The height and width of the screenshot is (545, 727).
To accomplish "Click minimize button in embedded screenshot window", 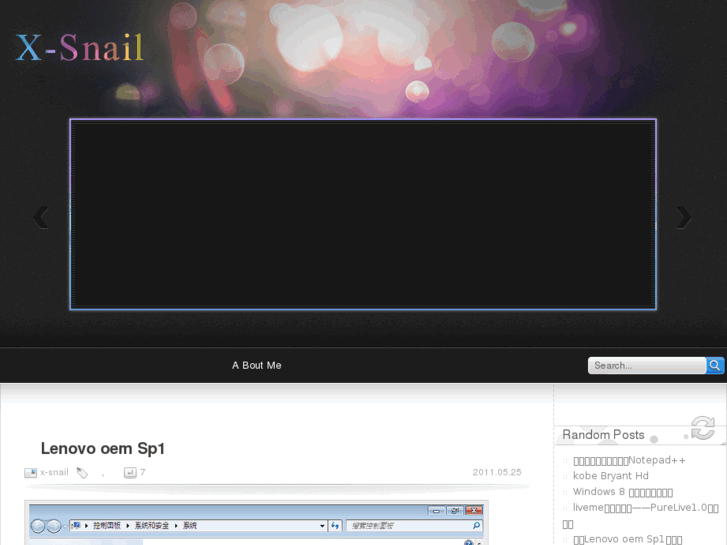I will tap(436, 511).
